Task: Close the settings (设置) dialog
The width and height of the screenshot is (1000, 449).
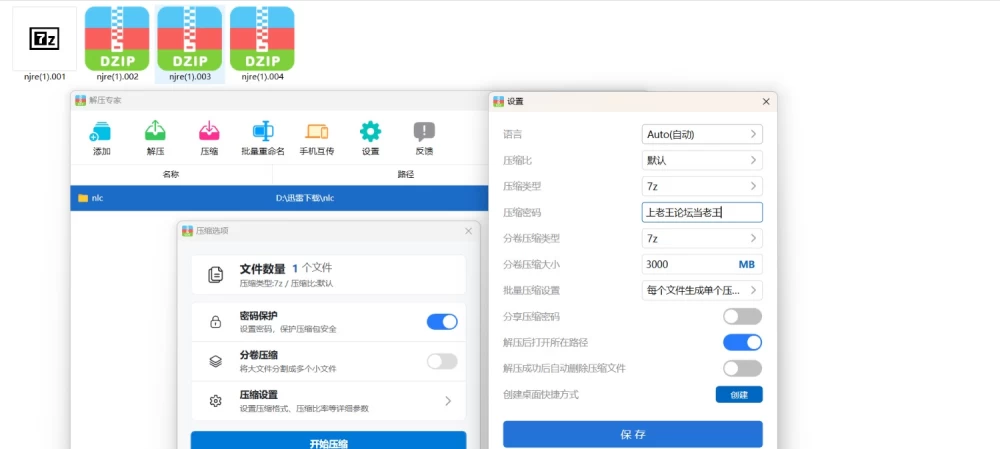Action: 766,101
